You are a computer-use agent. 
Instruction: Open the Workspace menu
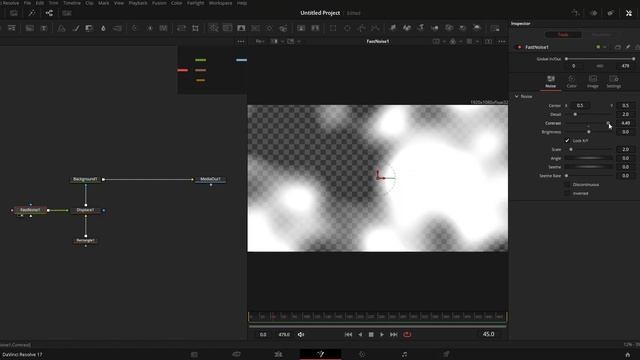coord(220,3)
